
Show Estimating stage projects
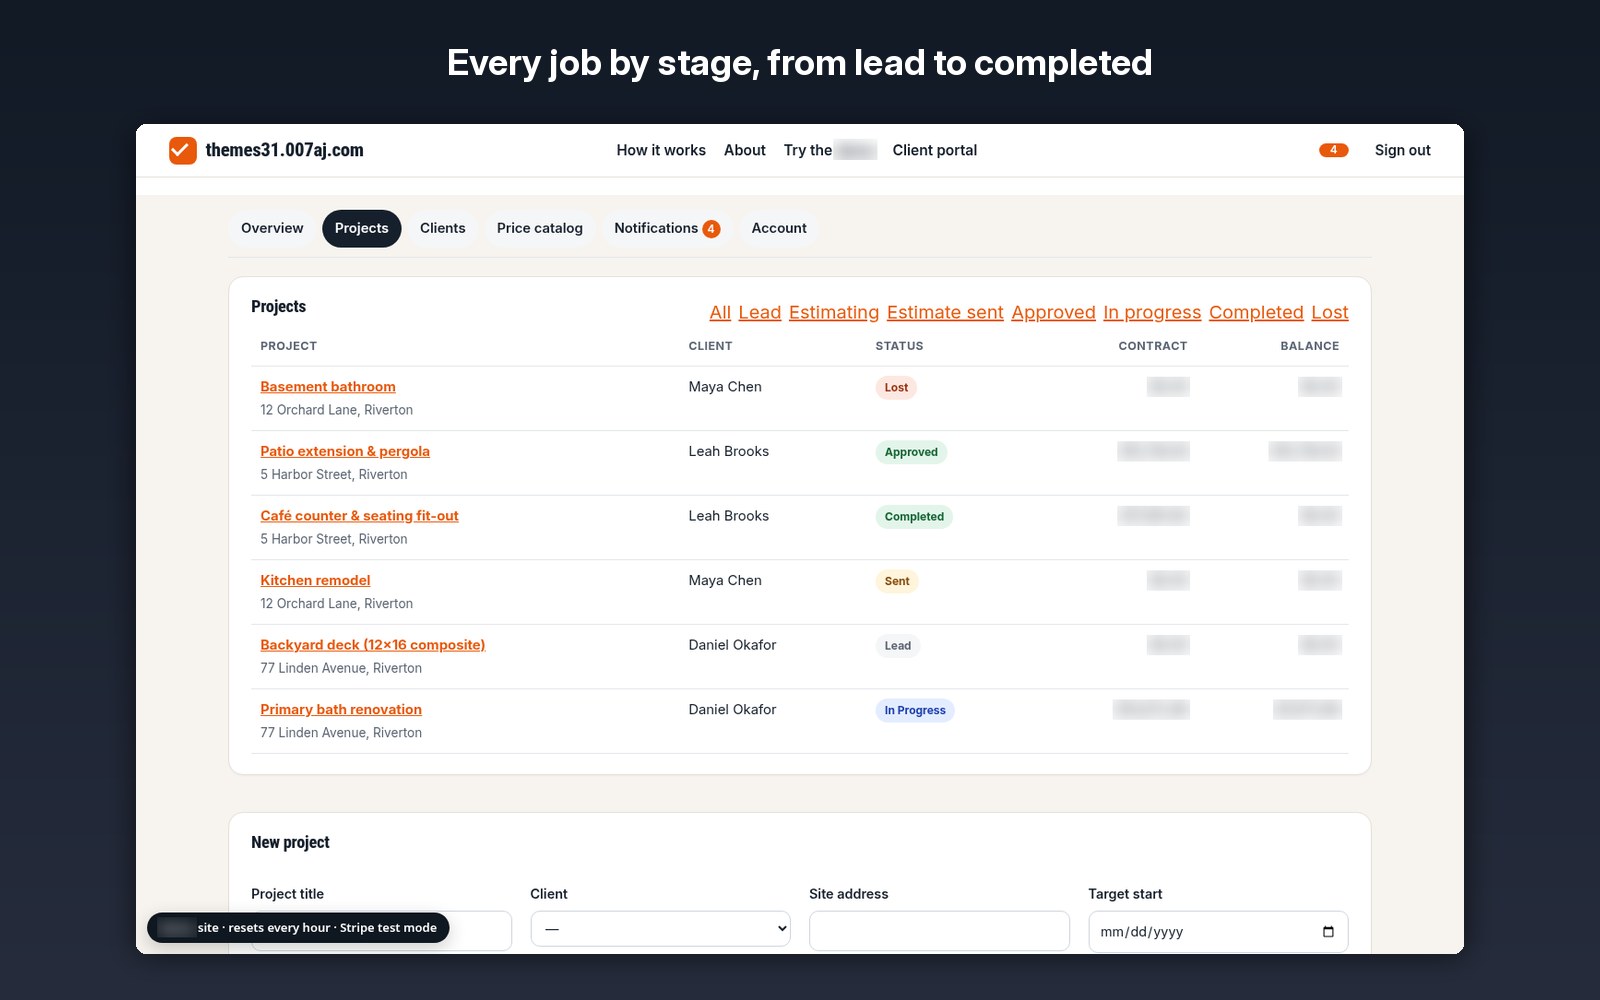point(834,312)
